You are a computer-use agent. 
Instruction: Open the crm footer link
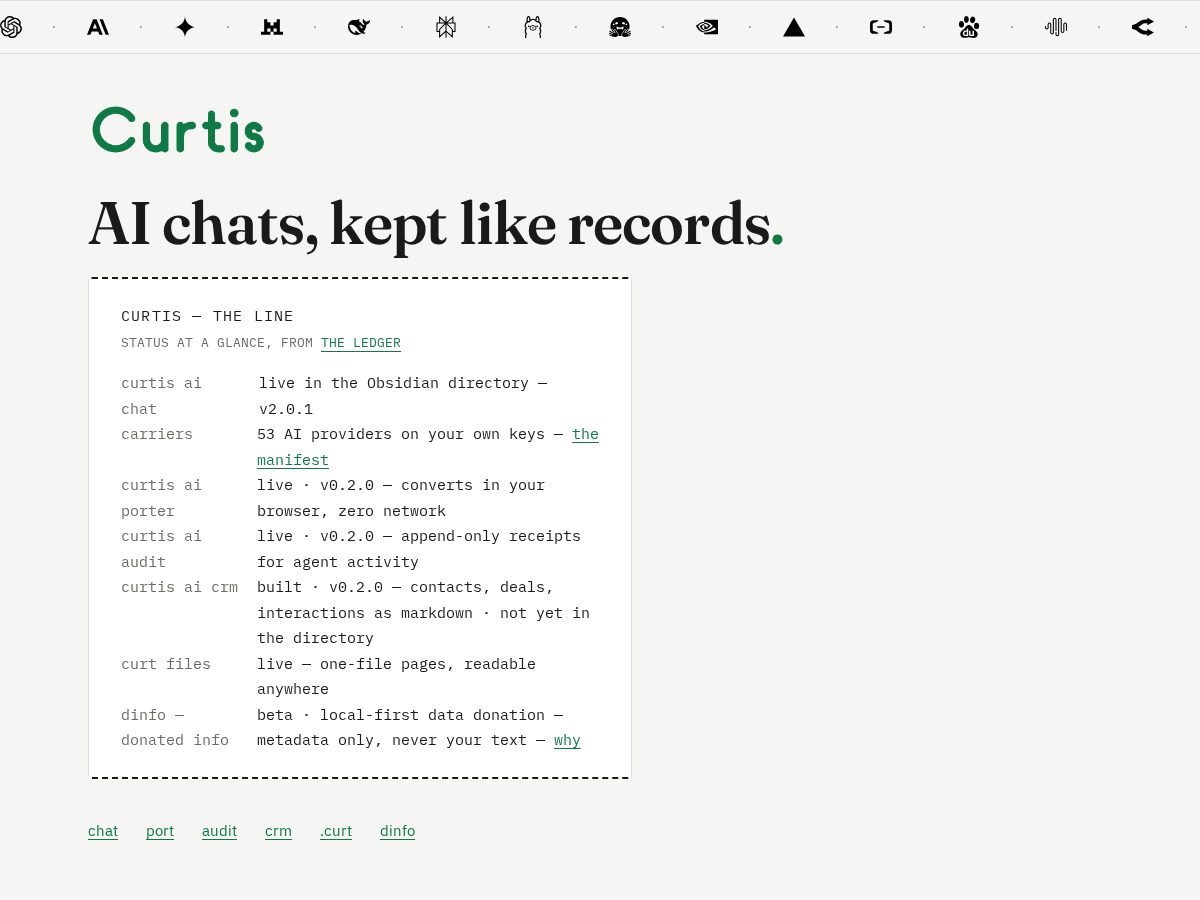(x=278, y=831)
